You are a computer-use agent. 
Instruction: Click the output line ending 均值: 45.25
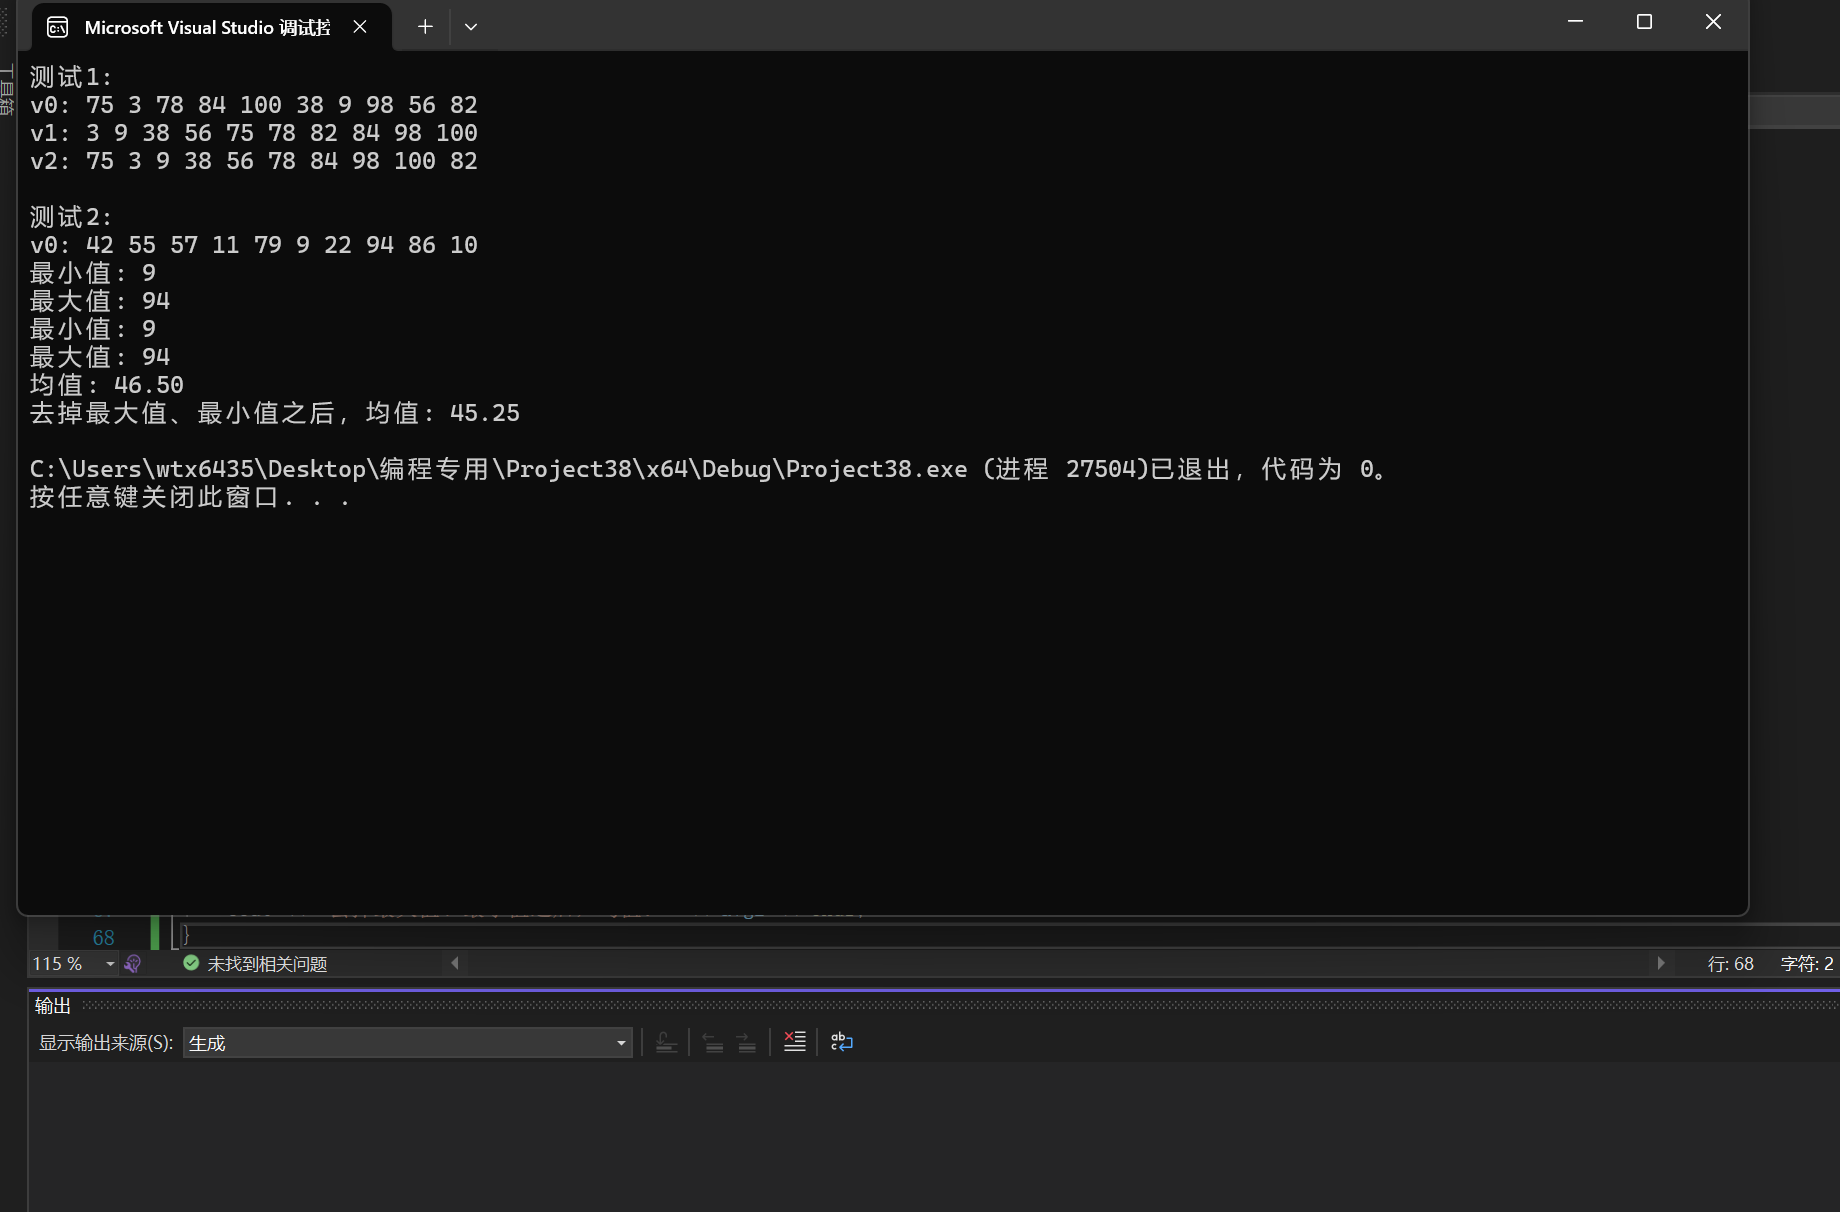[x=275, y=413]
